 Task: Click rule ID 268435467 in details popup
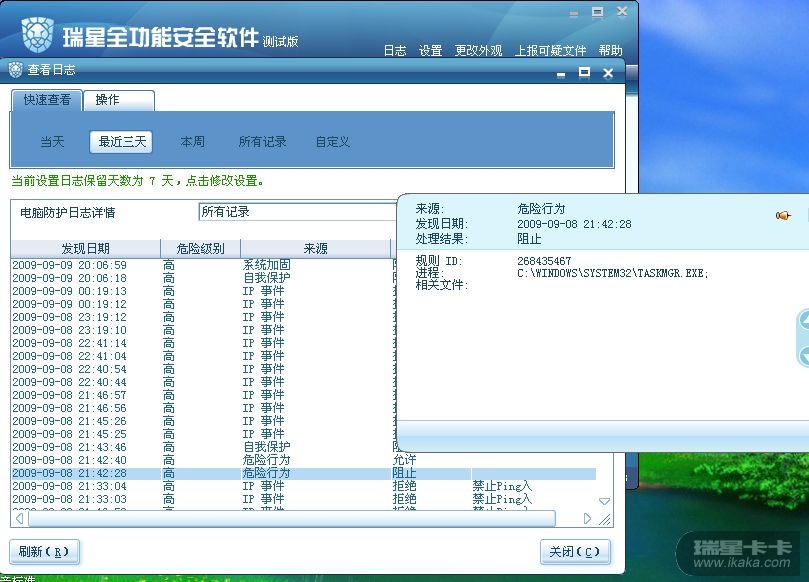544,261
